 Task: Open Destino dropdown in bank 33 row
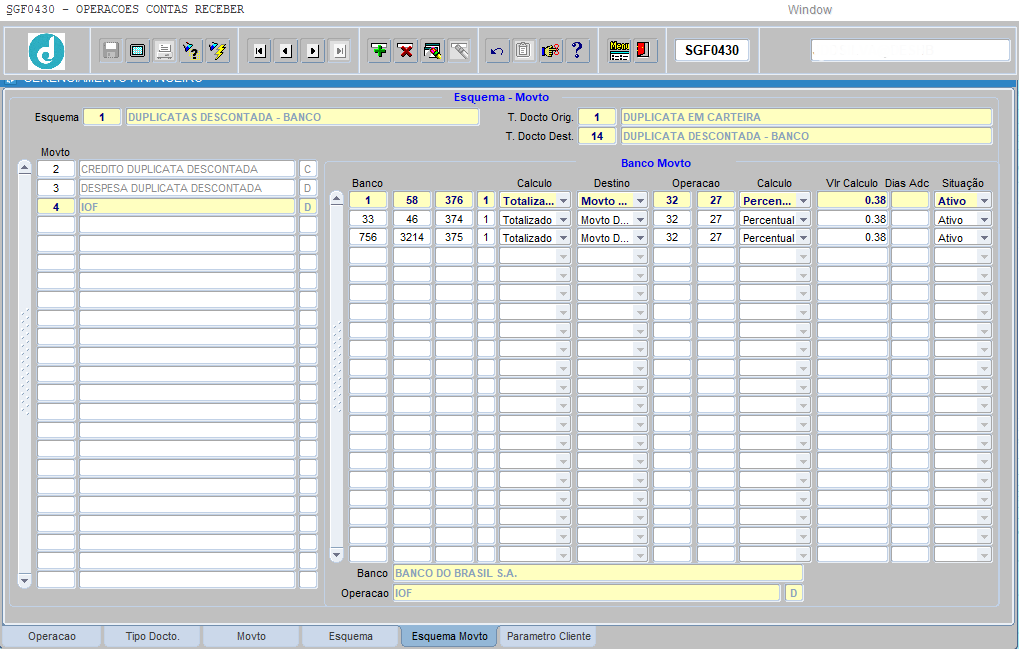pos(641,220)
